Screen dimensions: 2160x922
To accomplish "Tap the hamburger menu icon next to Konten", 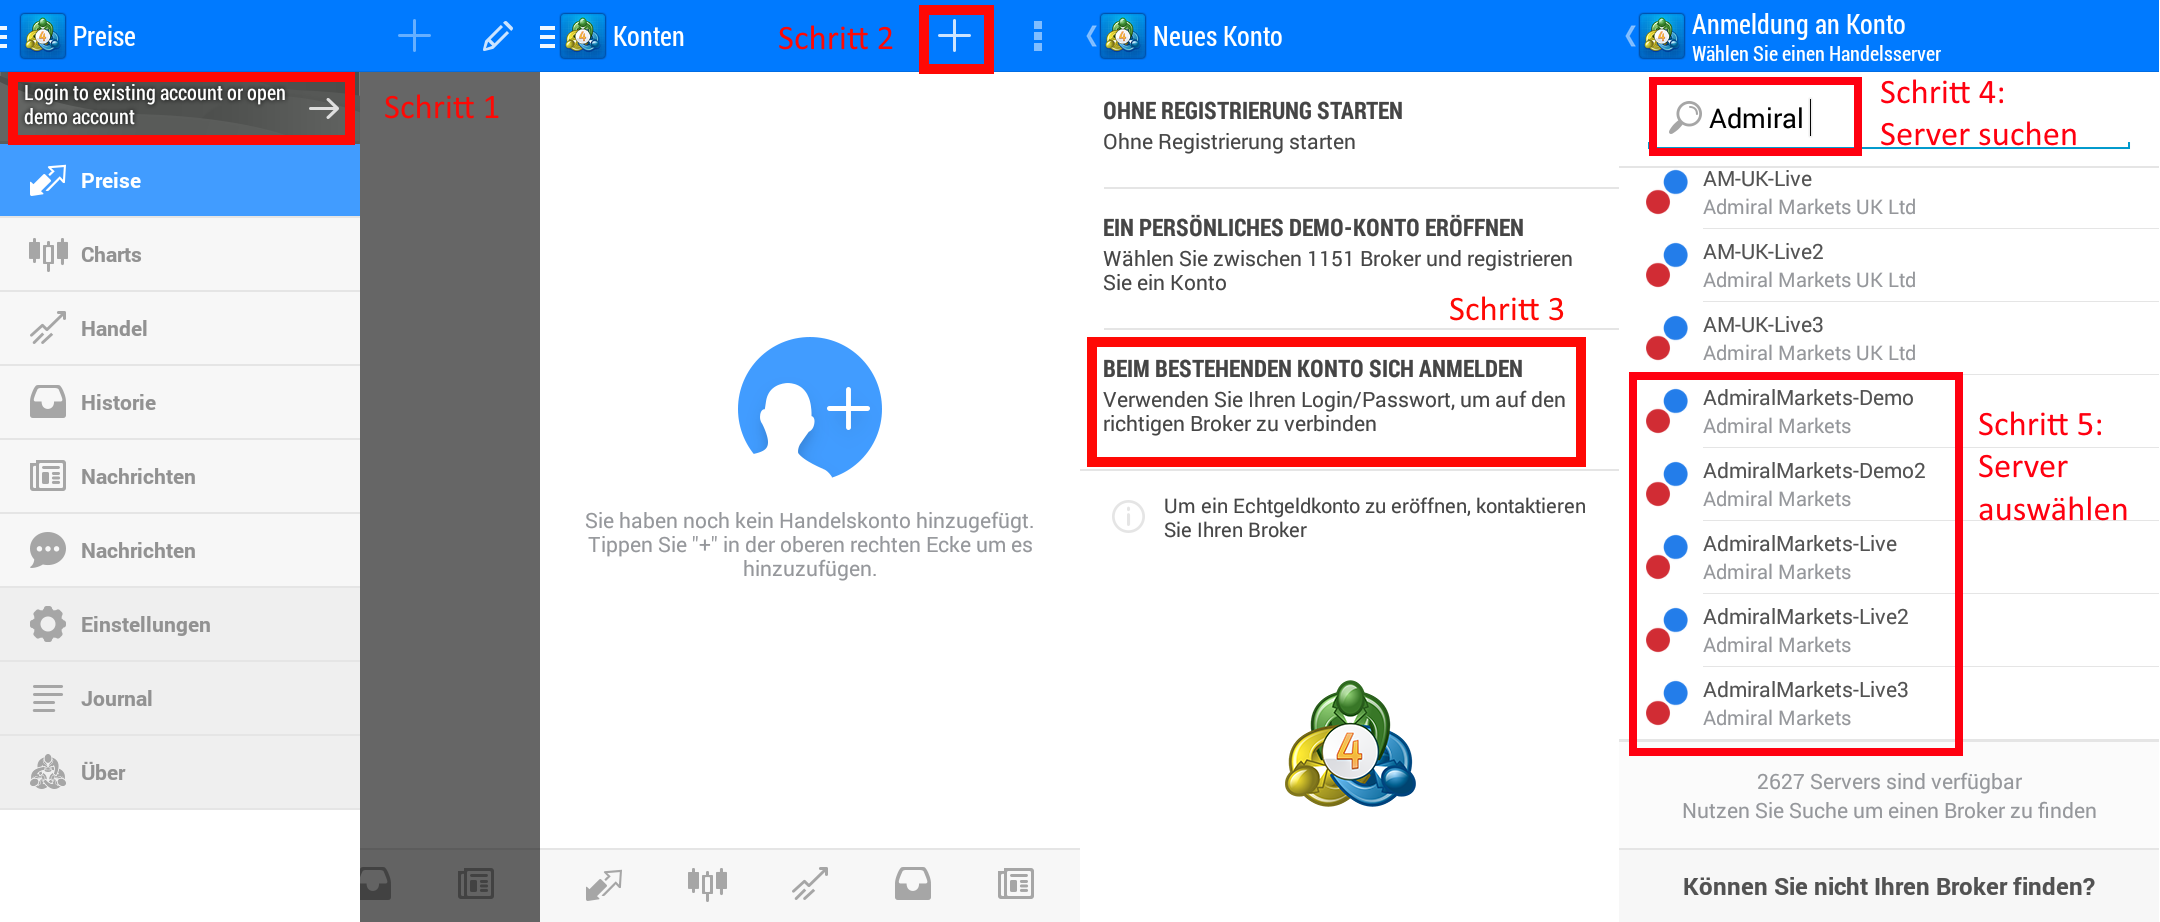I will (547, 38).
